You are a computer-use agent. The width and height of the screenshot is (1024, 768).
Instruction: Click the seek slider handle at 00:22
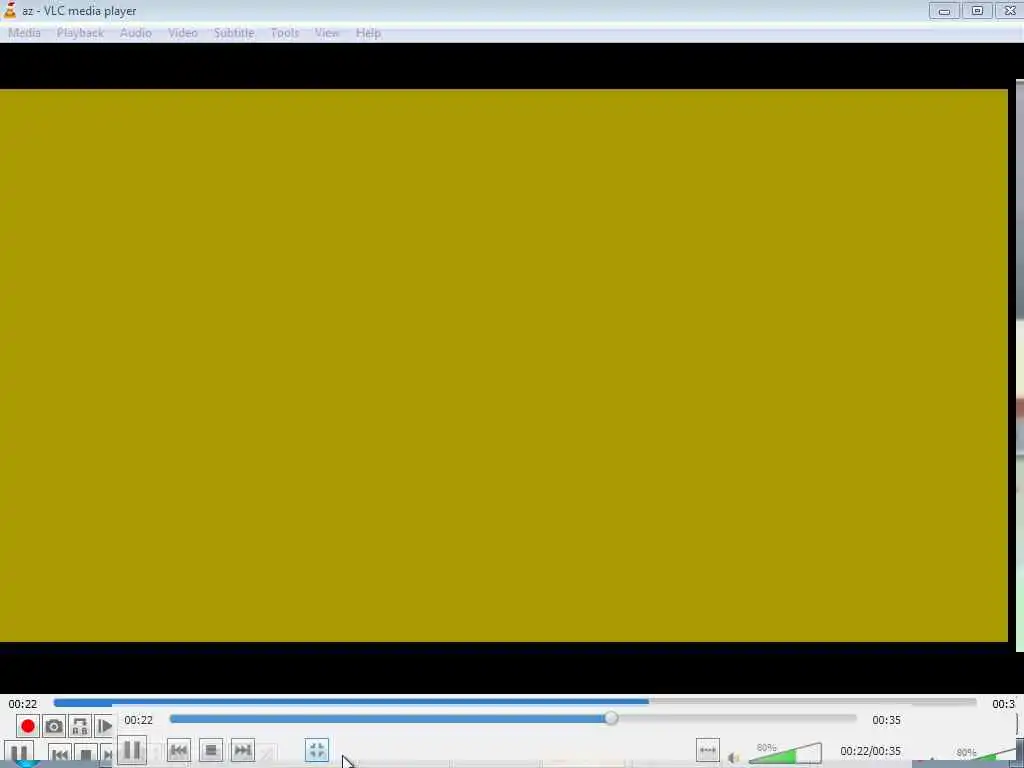click(611, 718)
